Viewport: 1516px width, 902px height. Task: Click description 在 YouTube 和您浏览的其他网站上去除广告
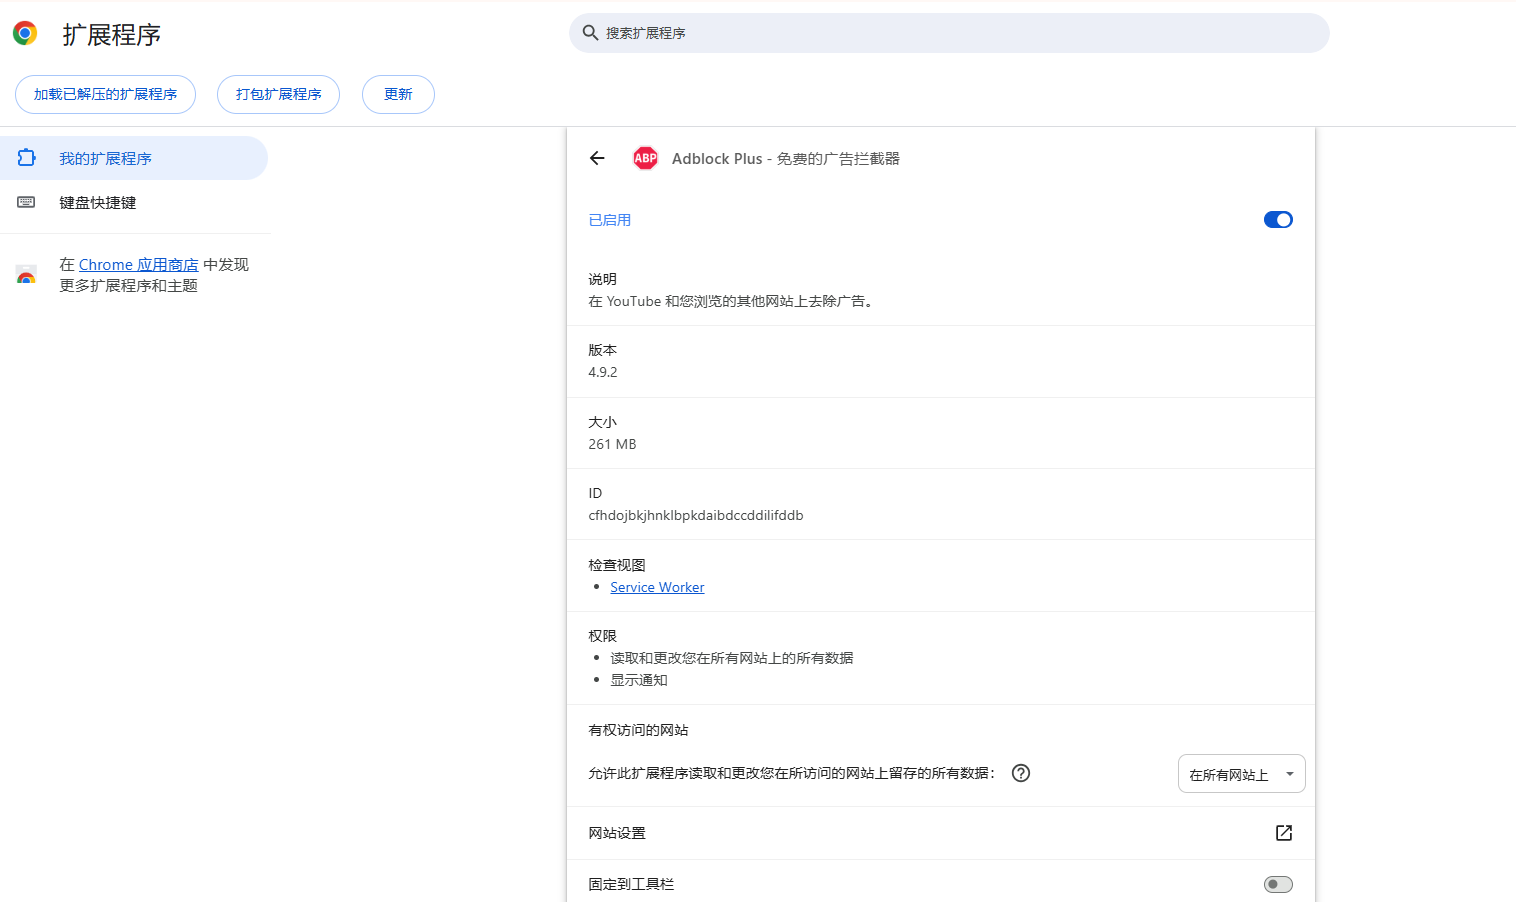point(733,301)
